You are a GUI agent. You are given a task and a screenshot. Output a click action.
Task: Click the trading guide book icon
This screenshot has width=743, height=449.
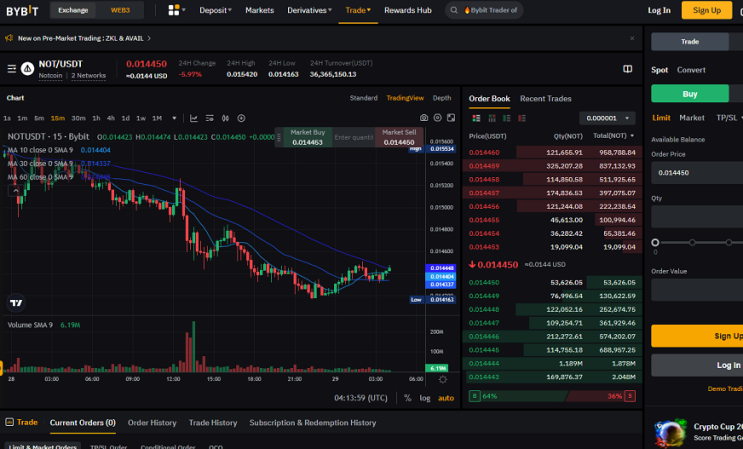(627, 69)
